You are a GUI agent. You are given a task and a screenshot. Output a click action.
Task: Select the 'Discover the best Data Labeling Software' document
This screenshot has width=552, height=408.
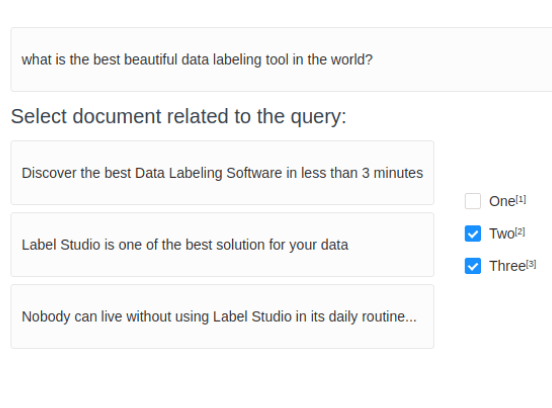(x=222, y=172)
